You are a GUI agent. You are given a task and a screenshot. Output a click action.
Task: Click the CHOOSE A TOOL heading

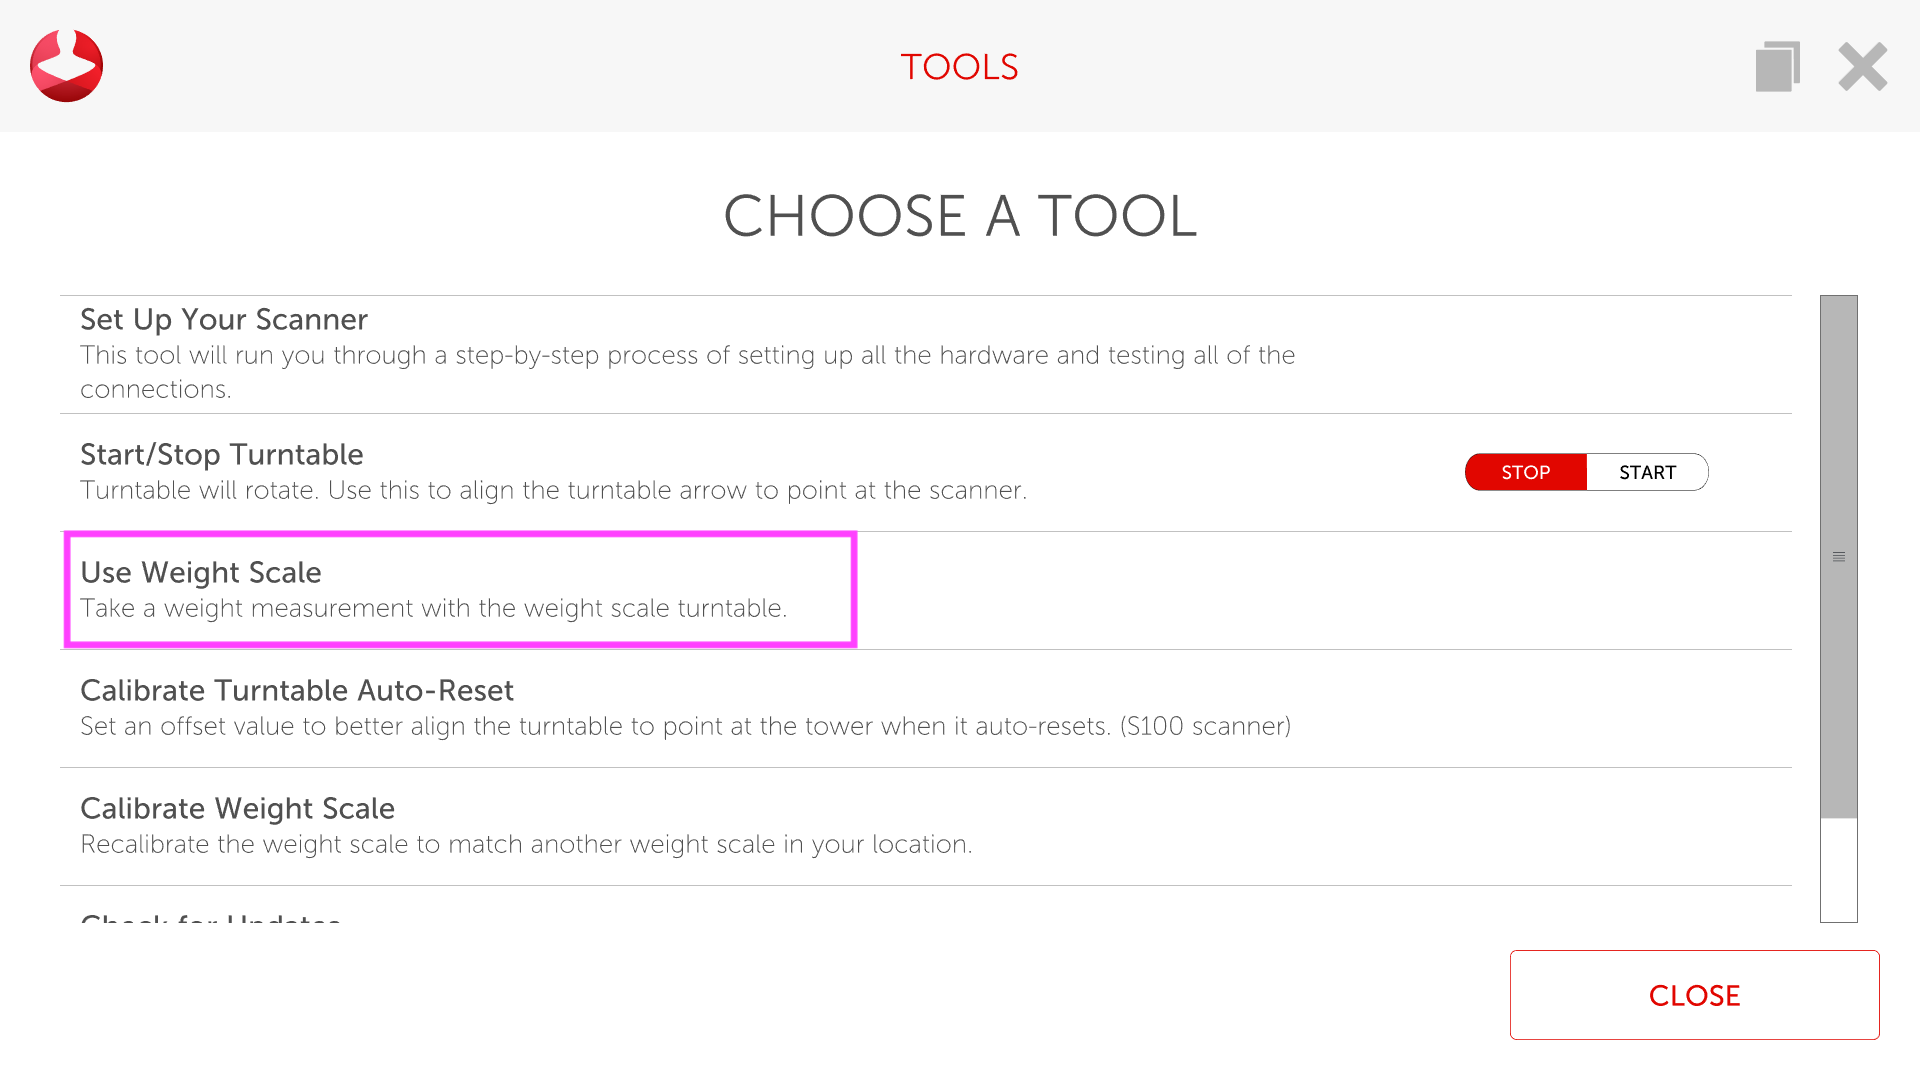tap(960, 216)
